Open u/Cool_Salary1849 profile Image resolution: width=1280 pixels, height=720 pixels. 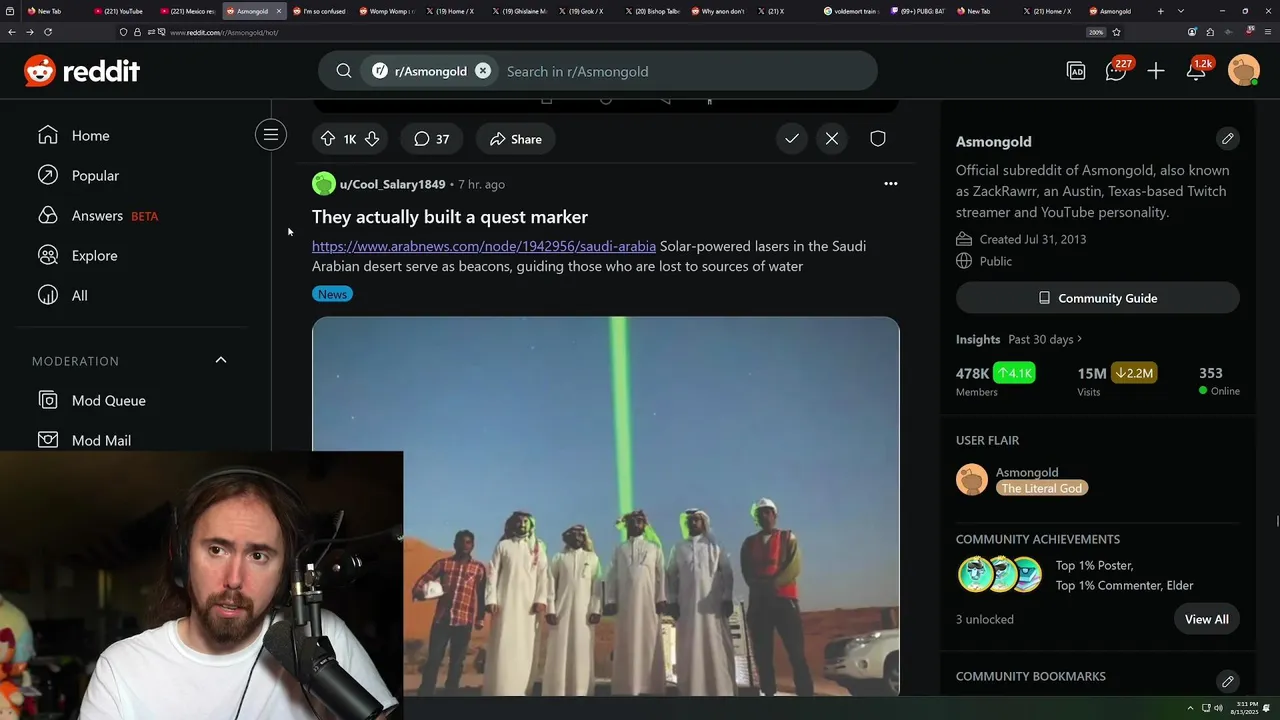tap(392, 184)
